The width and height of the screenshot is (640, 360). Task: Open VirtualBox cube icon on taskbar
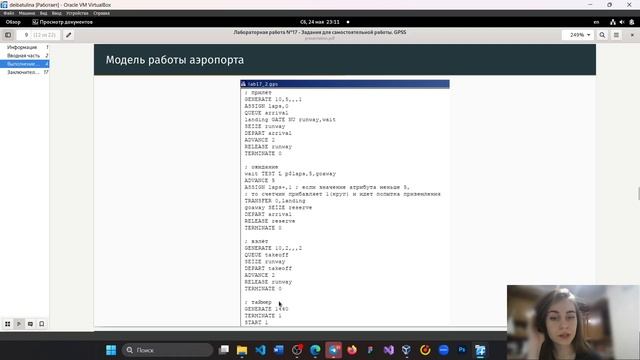pos(407,350)
